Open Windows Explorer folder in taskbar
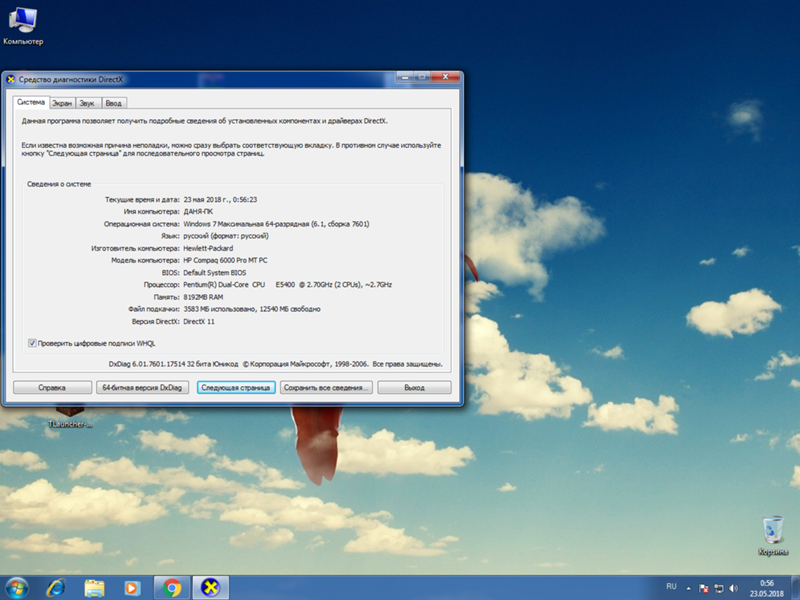 coord(94,588)
